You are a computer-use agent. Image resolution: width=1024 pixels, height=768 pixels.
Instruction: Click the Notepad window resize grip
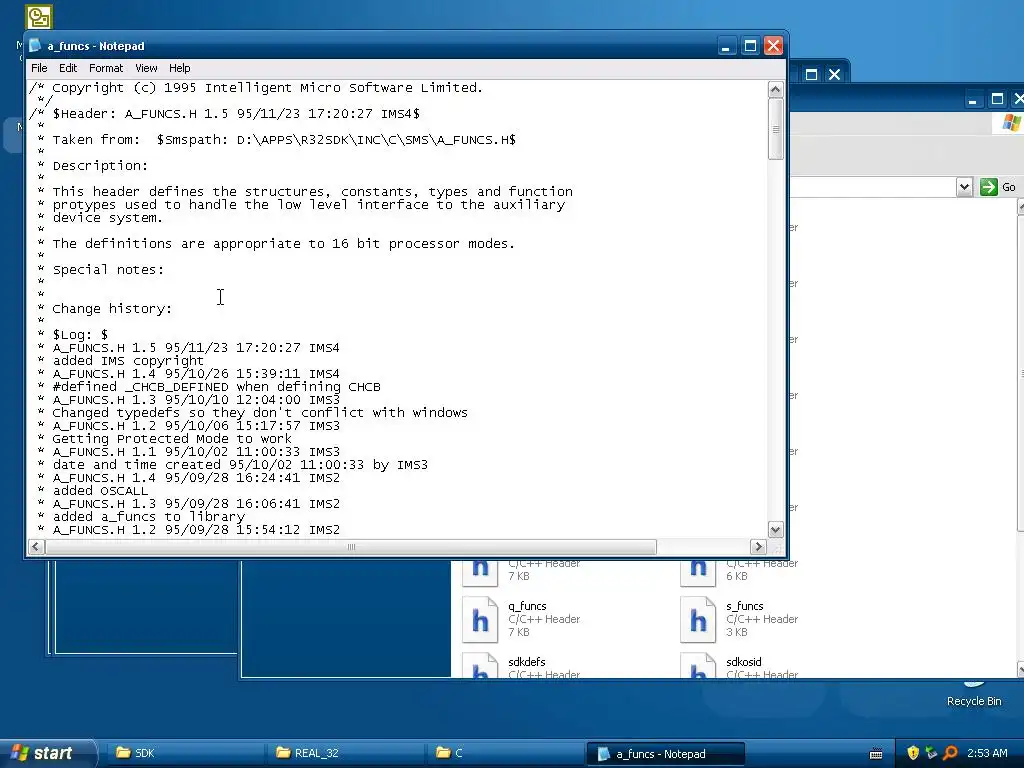pyautogui.click(x=776, y=547)
